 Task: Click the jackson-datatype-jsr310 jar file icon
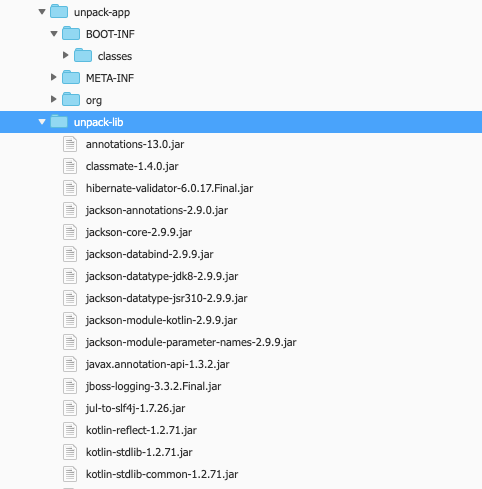(x=70, y=298)
